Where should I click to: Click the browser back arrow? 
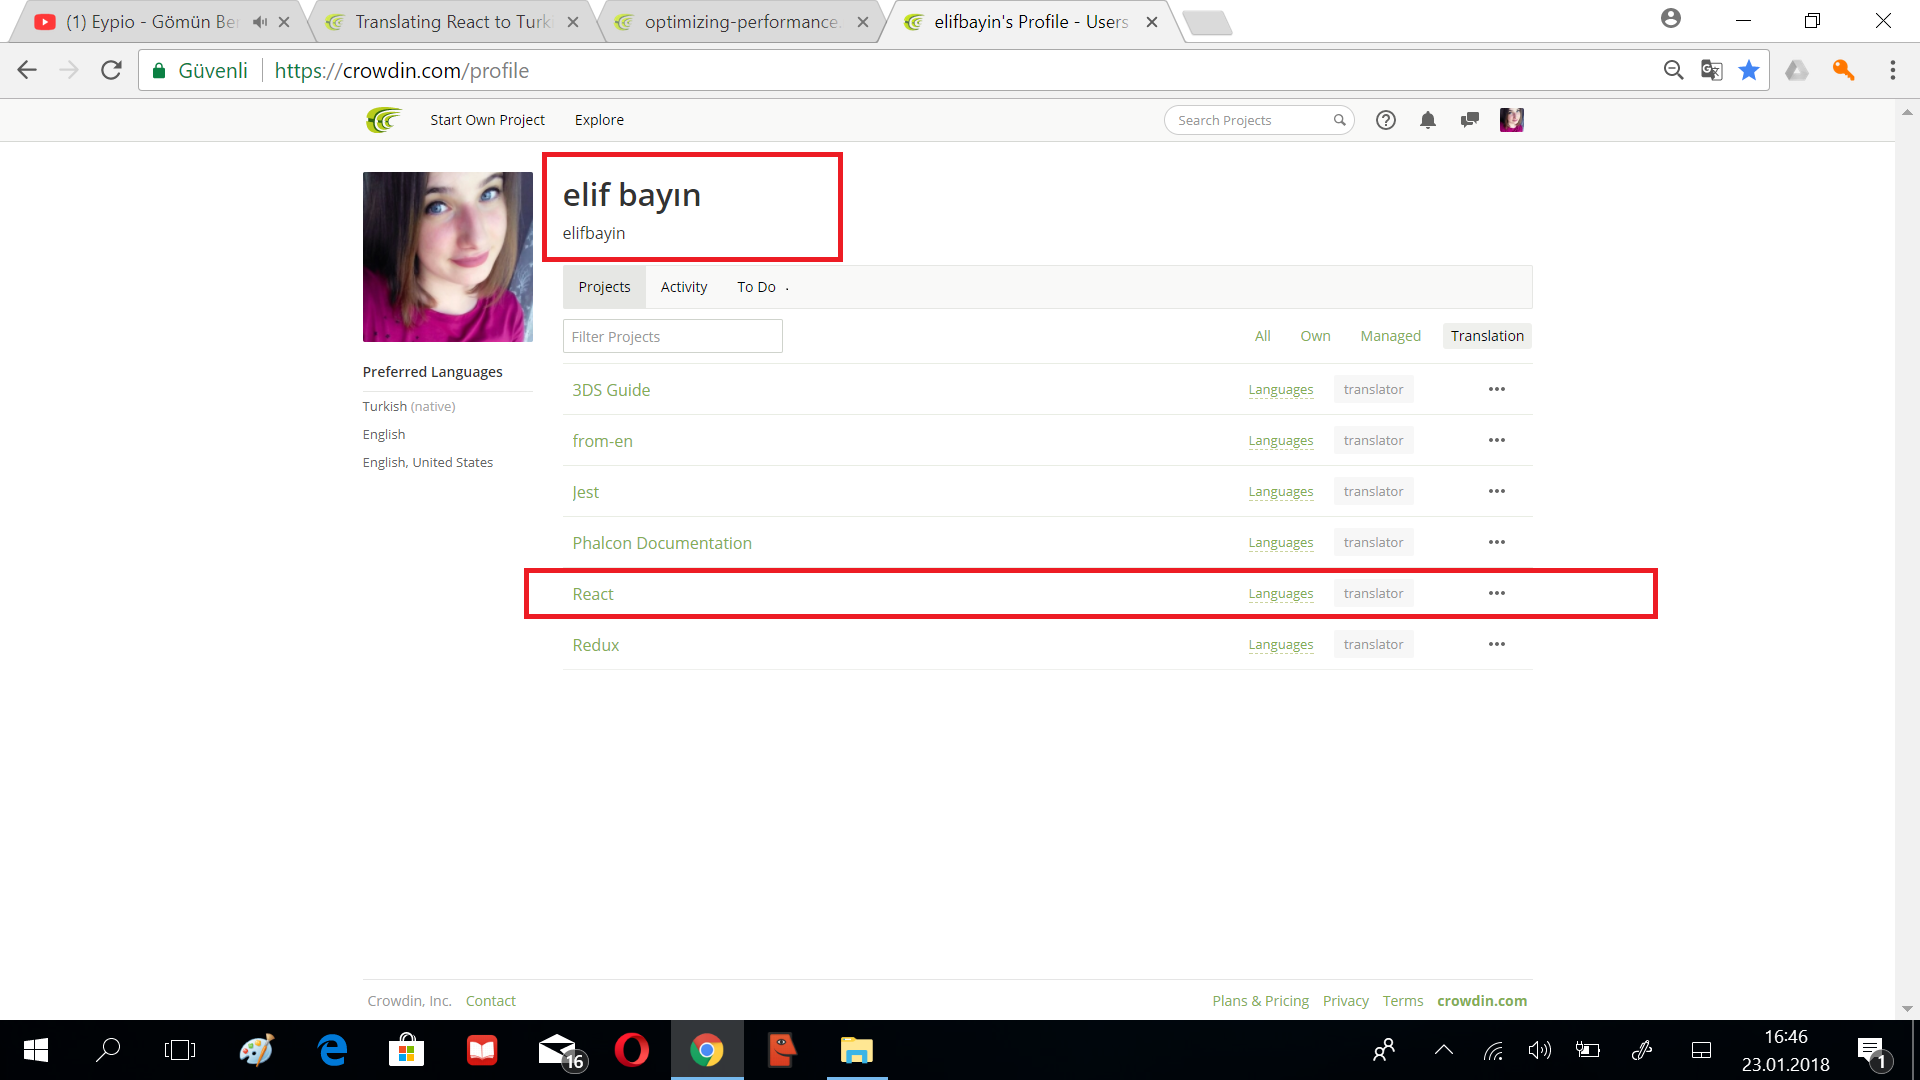click(x=27, y=70)
